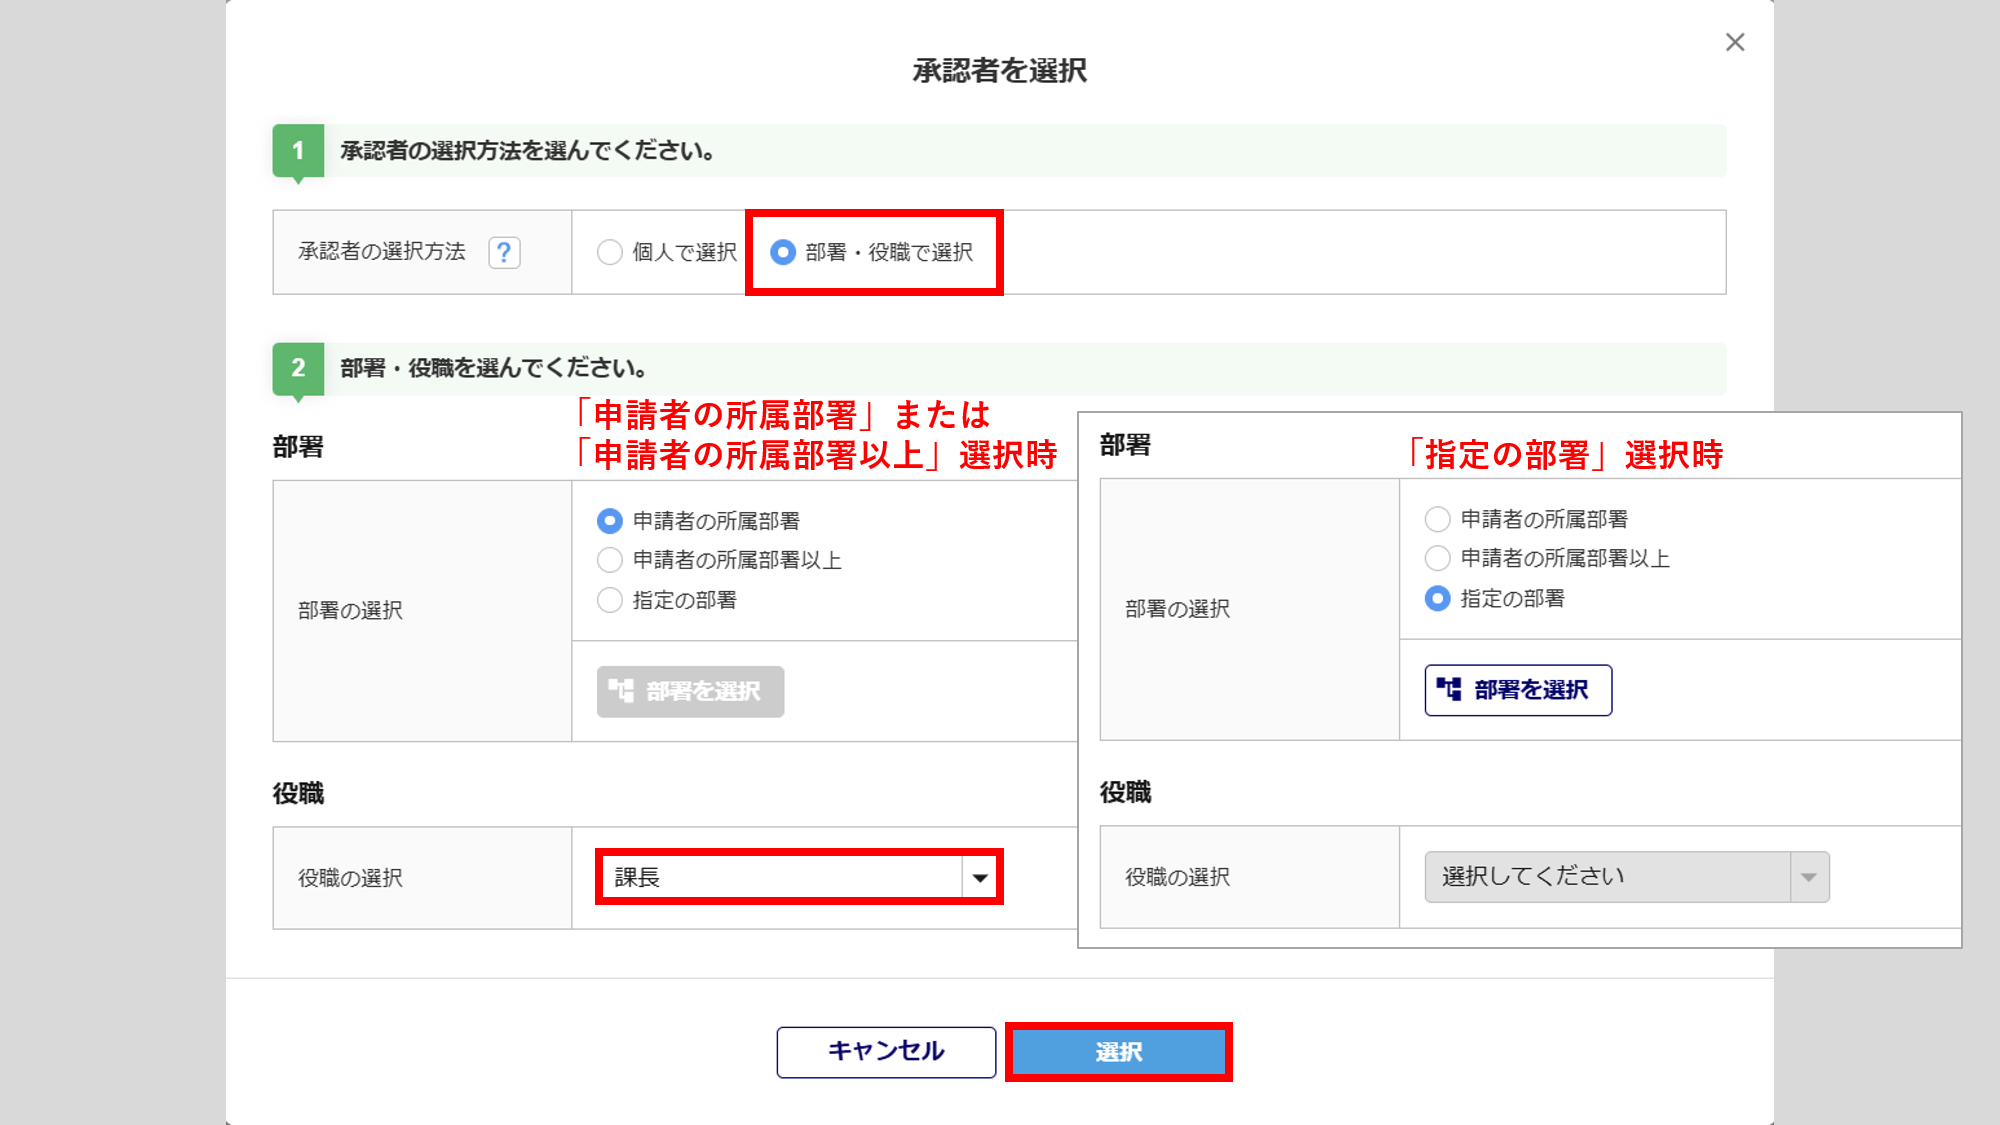
Task: Choose 指定の部署 in left panel
Action: pyautogui.click(x=610, y=600)
